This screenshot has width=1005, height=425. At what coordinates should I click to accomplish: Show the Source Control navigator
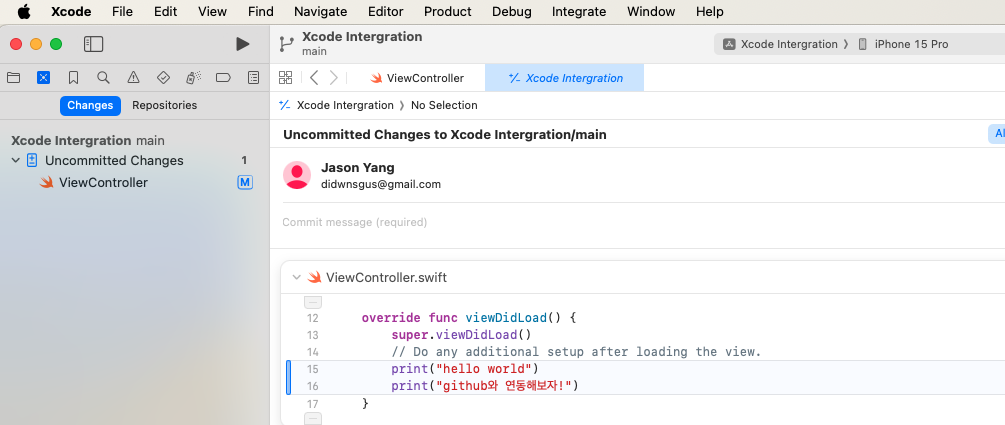pos(43,78)
